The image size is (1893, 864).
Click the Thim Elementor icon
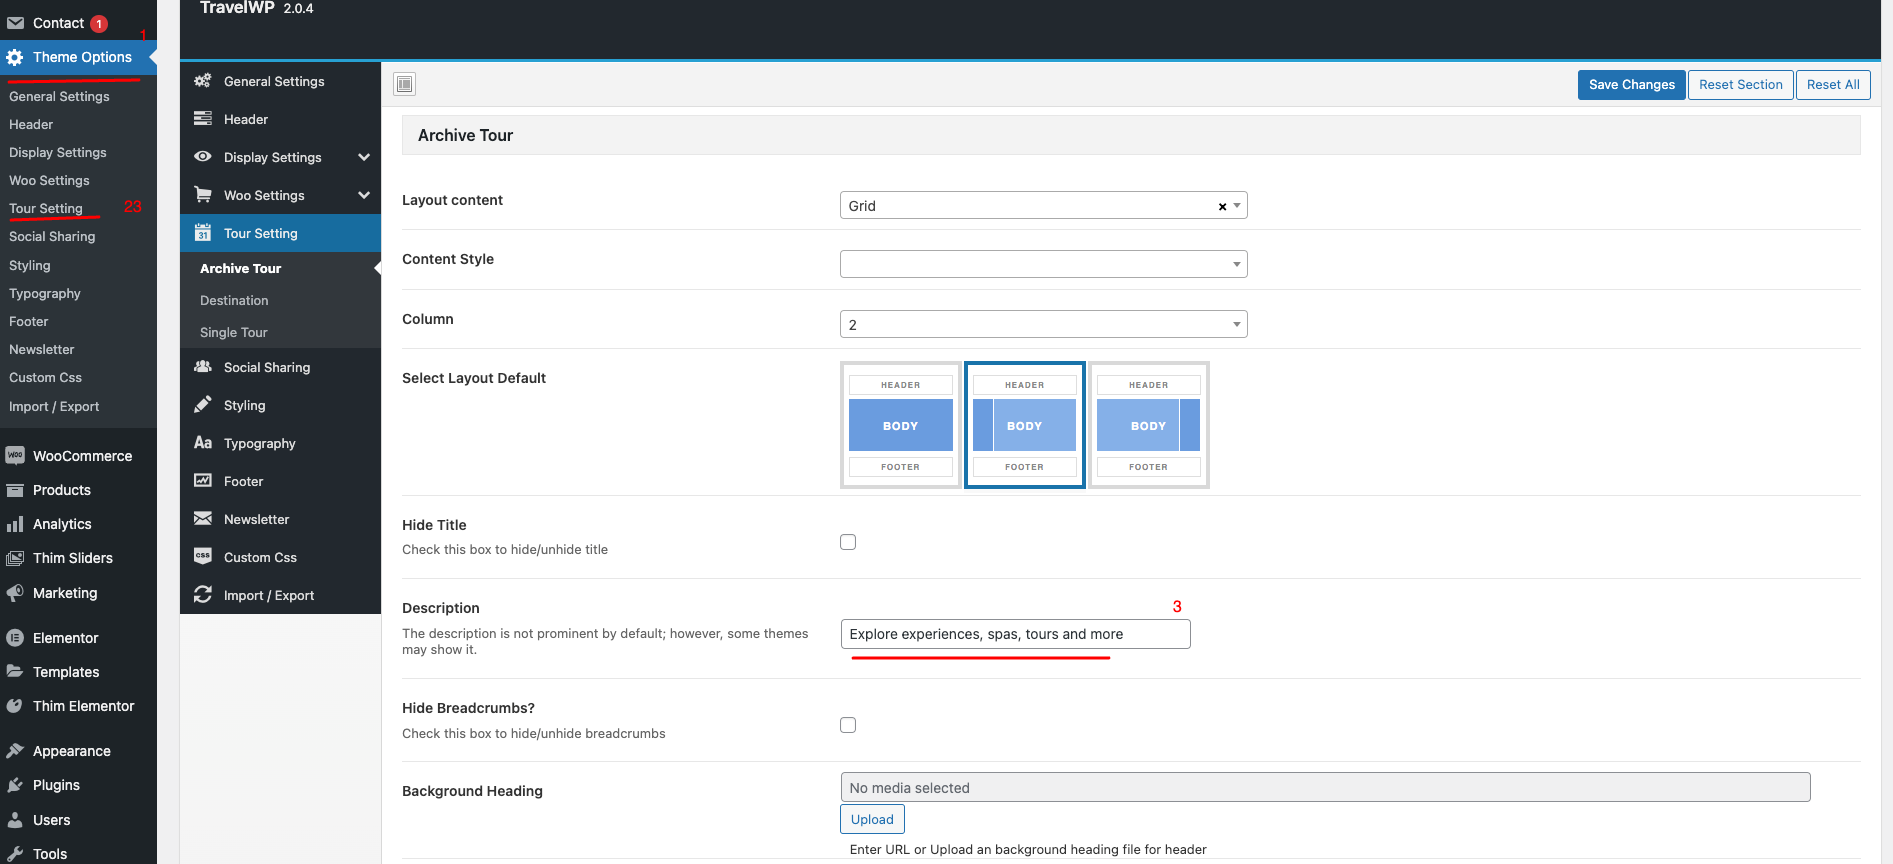coord(15,706)
